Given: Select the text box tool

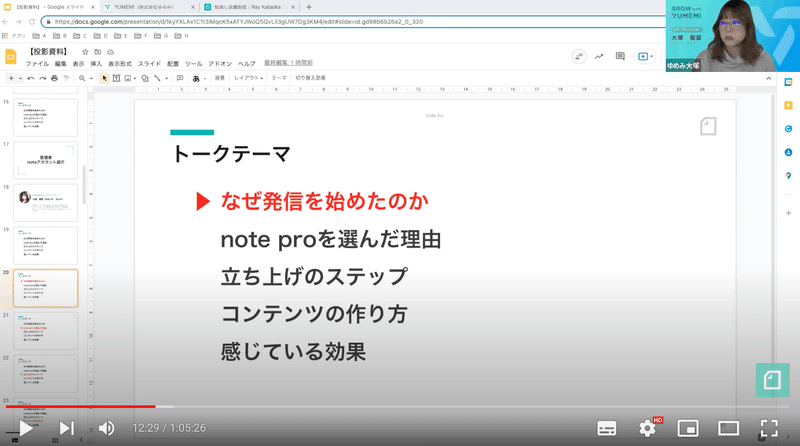Looking at the screenshot, I should coord(116,78).
